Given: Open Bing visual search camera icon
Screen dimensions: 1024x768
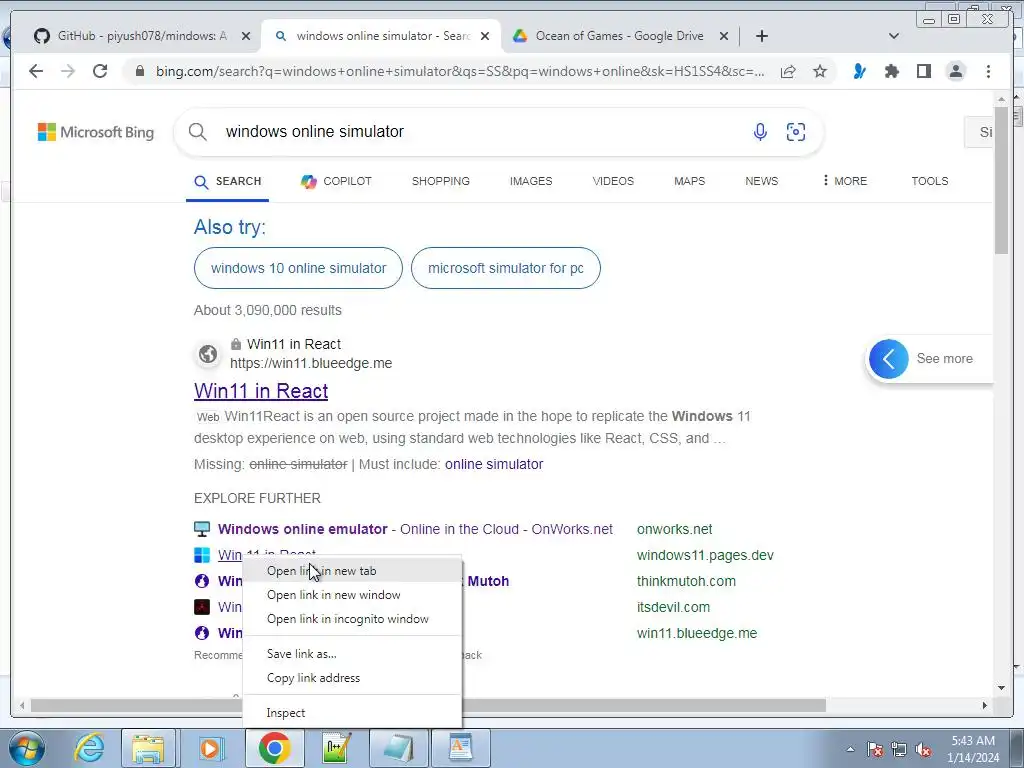Looking at the screenshot, I should tap(795, 132).
